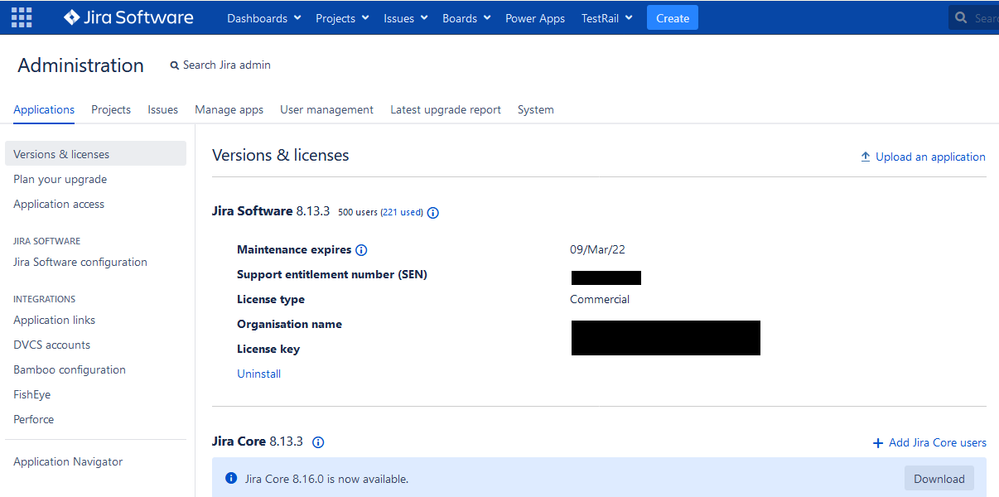Switch to the Projects admin tab
Screen dimensions: 999x497
click(x=111, y=110)
